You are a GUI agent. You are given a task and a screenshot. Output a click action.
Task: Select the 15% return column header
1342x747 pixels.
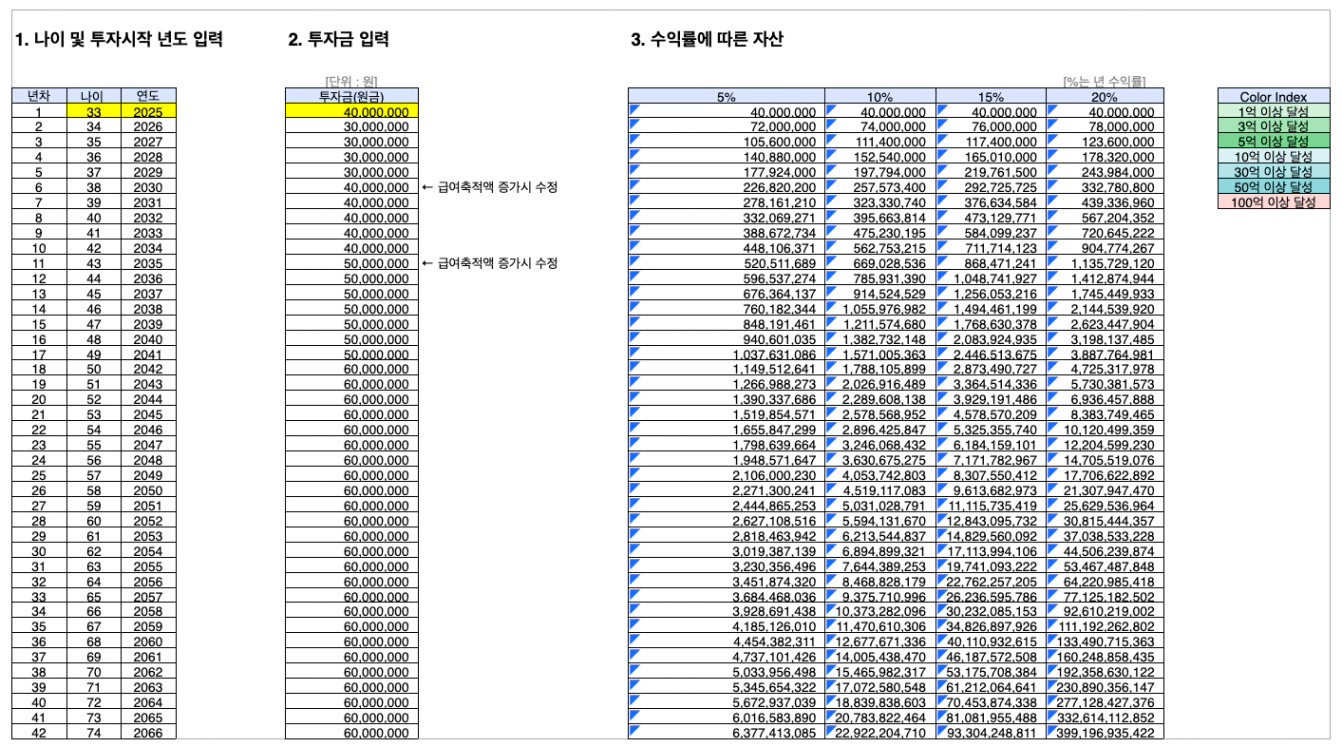990,97
